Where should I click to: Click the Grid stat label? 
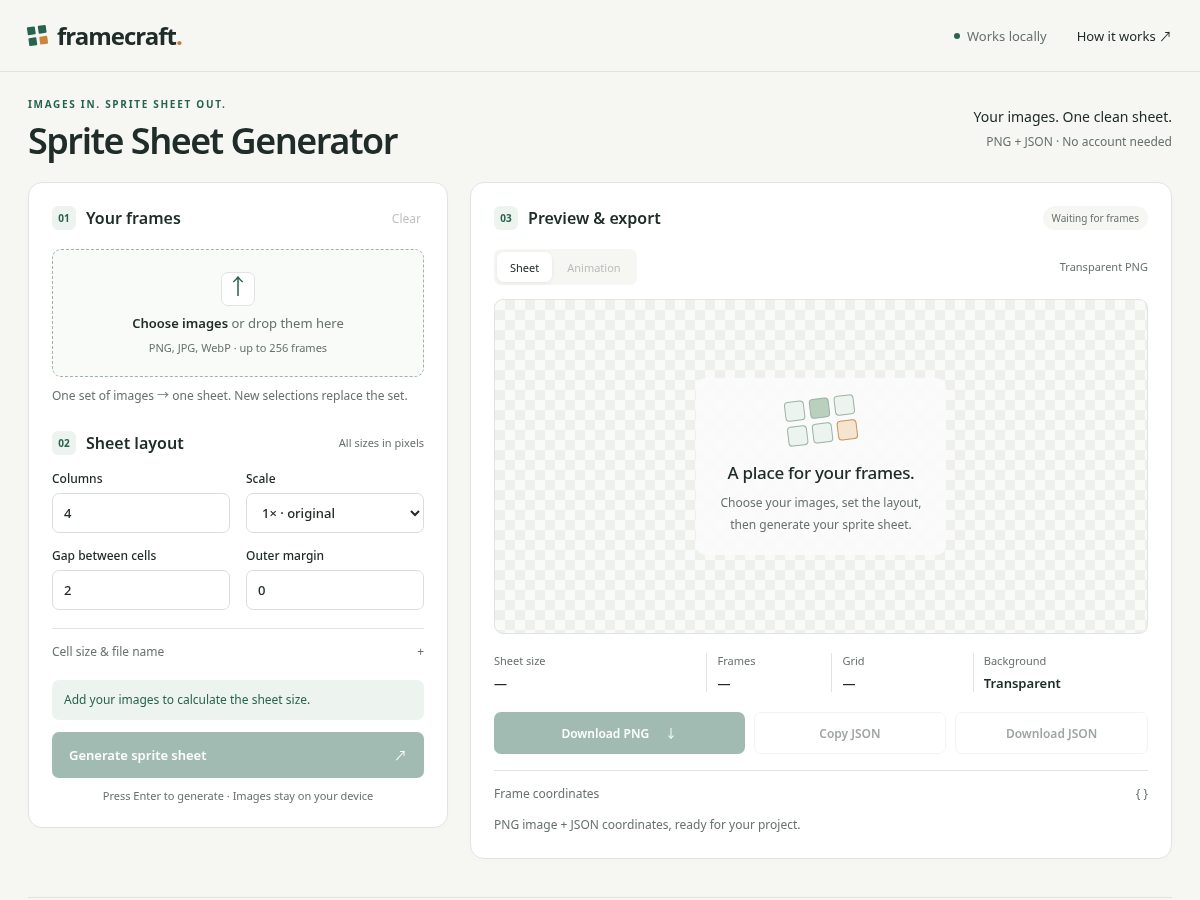pos(853,661)
